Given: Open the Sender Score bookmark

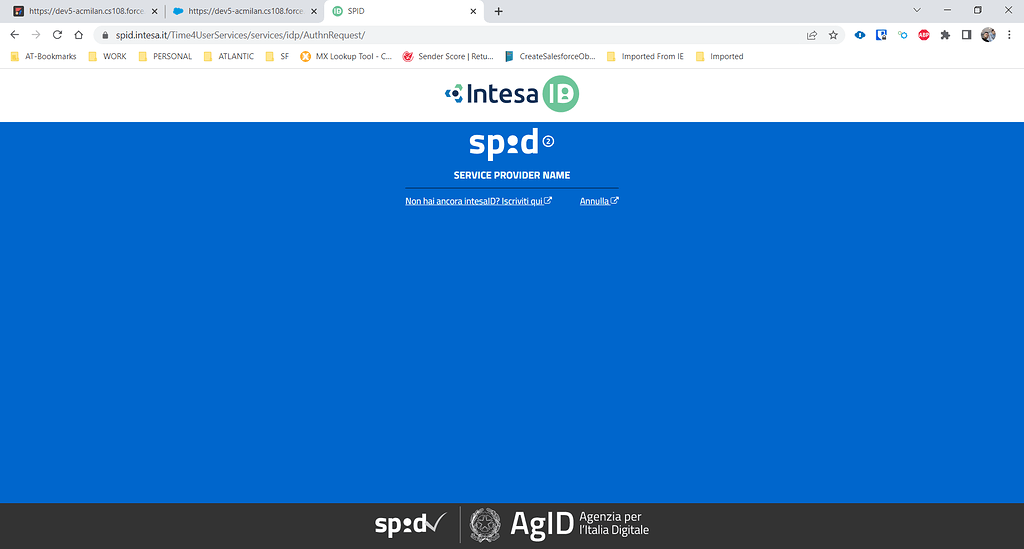Looking at the screenshot, I should click(x=448, y=57).
